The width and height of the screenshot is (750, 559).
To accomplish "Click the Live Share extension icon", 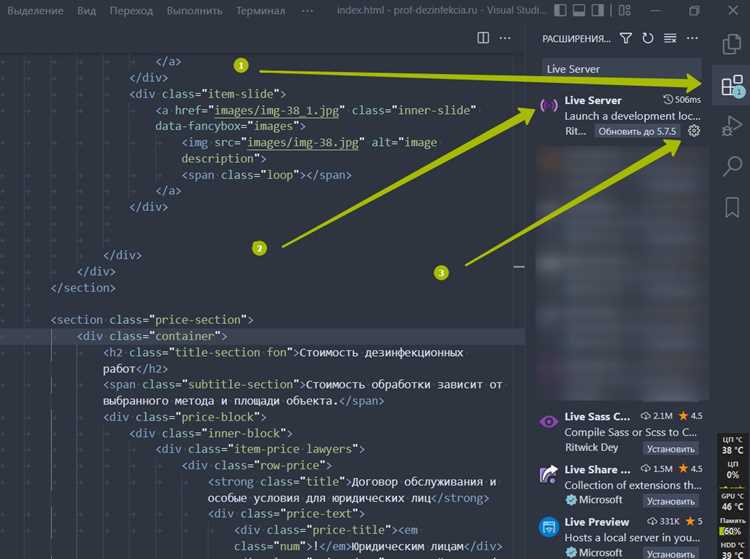I will (x=549, y=474).
